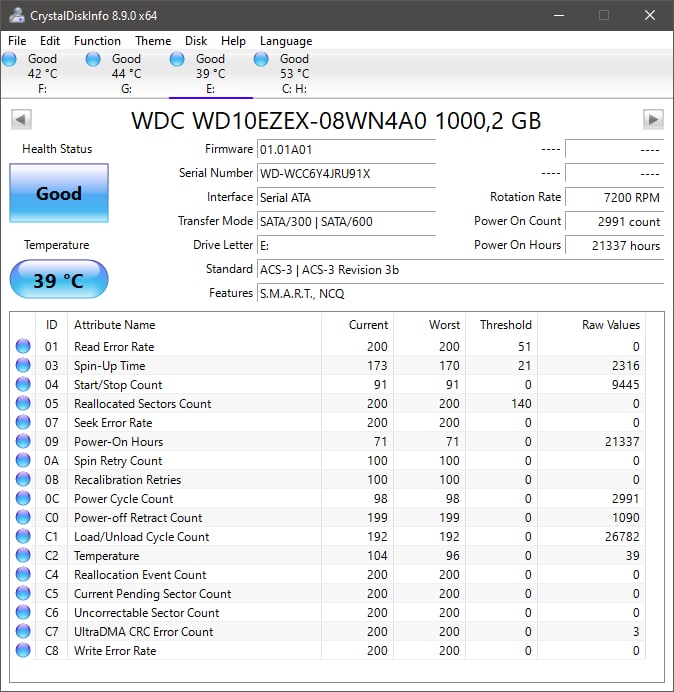Click blue status orb for drive F:
The width and height of the screenshot is (674, 692).
(x=9, y=59)
